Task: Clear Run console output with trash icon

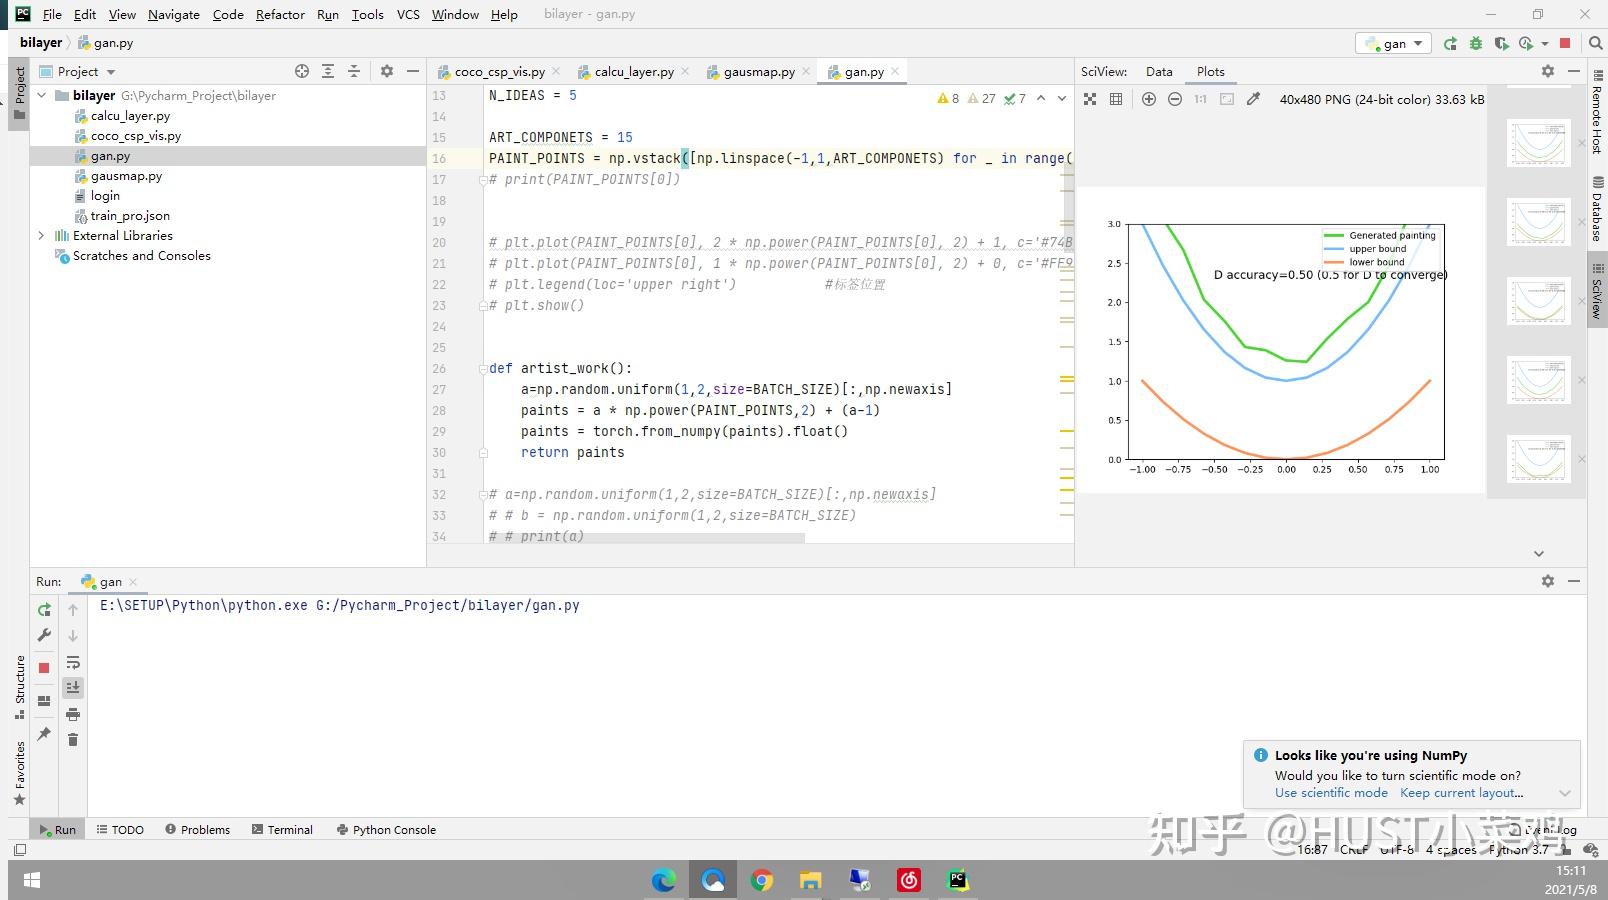Action: [x=73, y=739]
